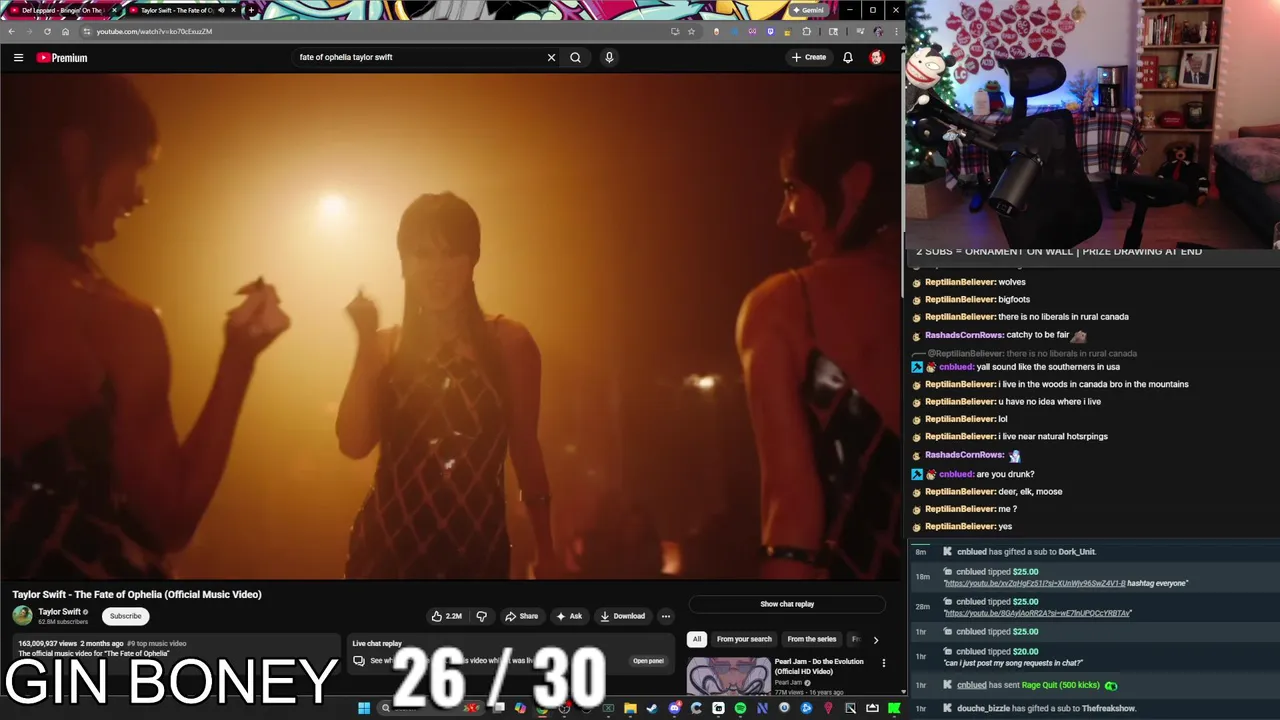
Task: Select the 'From your search' chip
Action: tap(744, 639)
